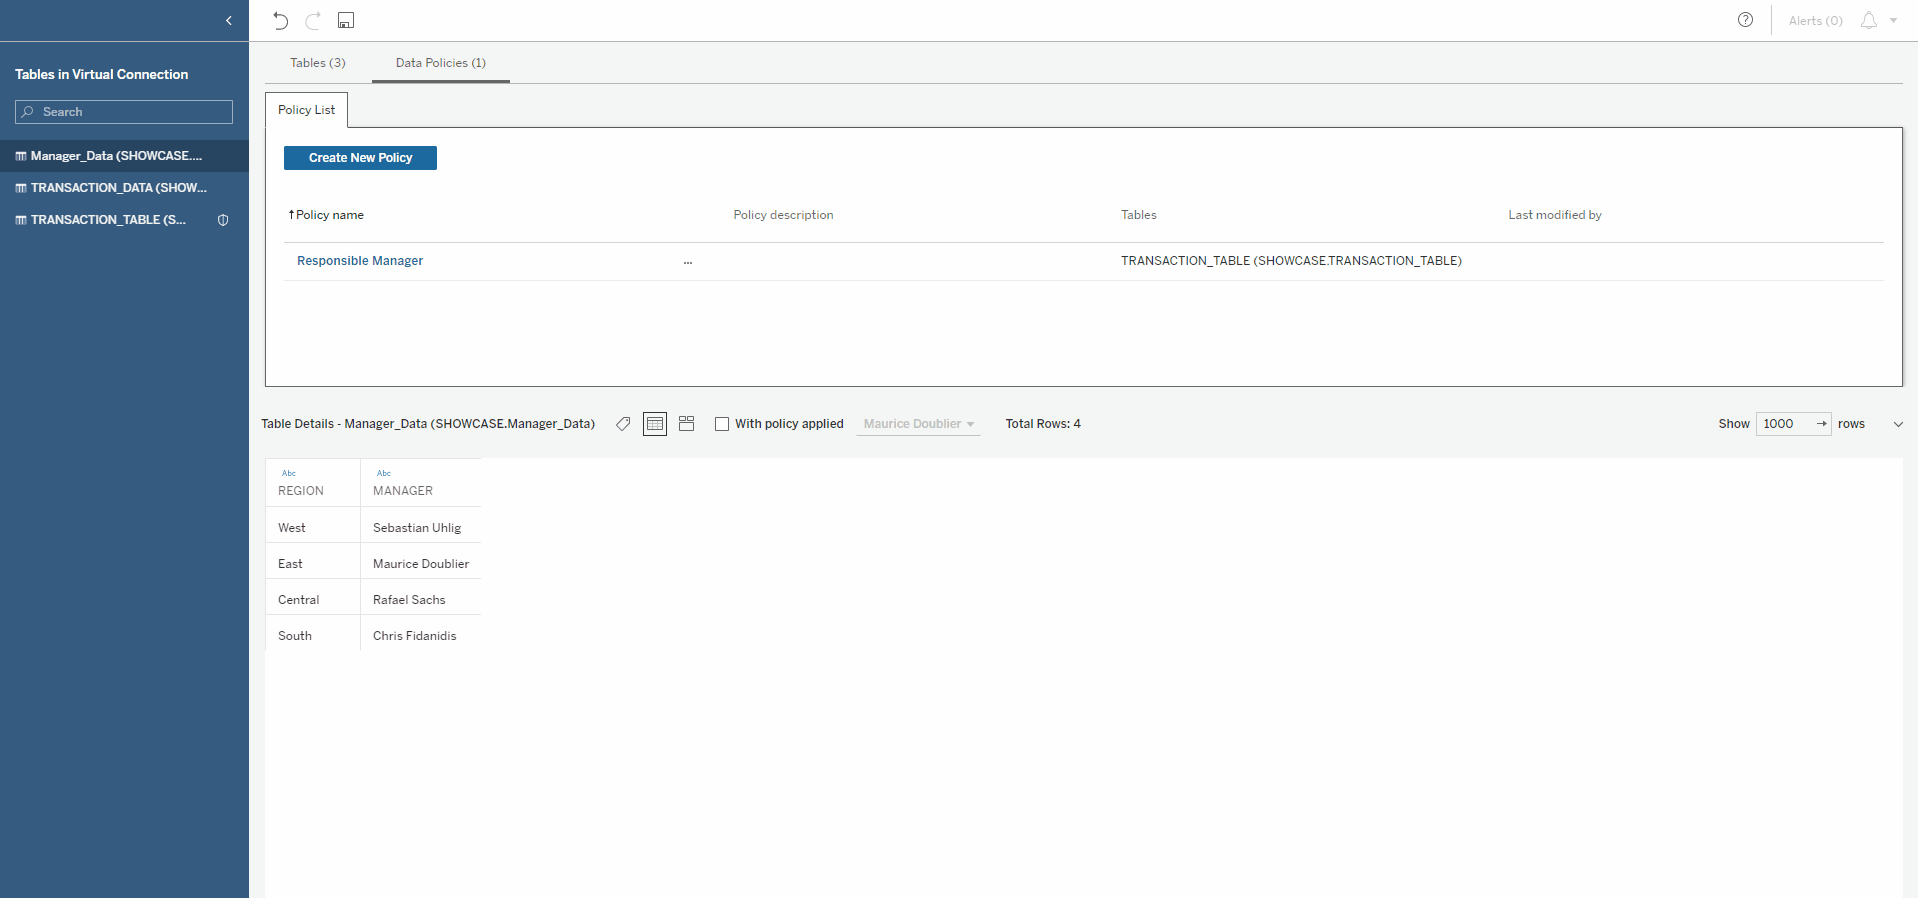The width and height of the screenshot is (1918, 898).
Task: Open the Responsible Manager policy link
Action: pyautogui.click(x=360, y=261)
